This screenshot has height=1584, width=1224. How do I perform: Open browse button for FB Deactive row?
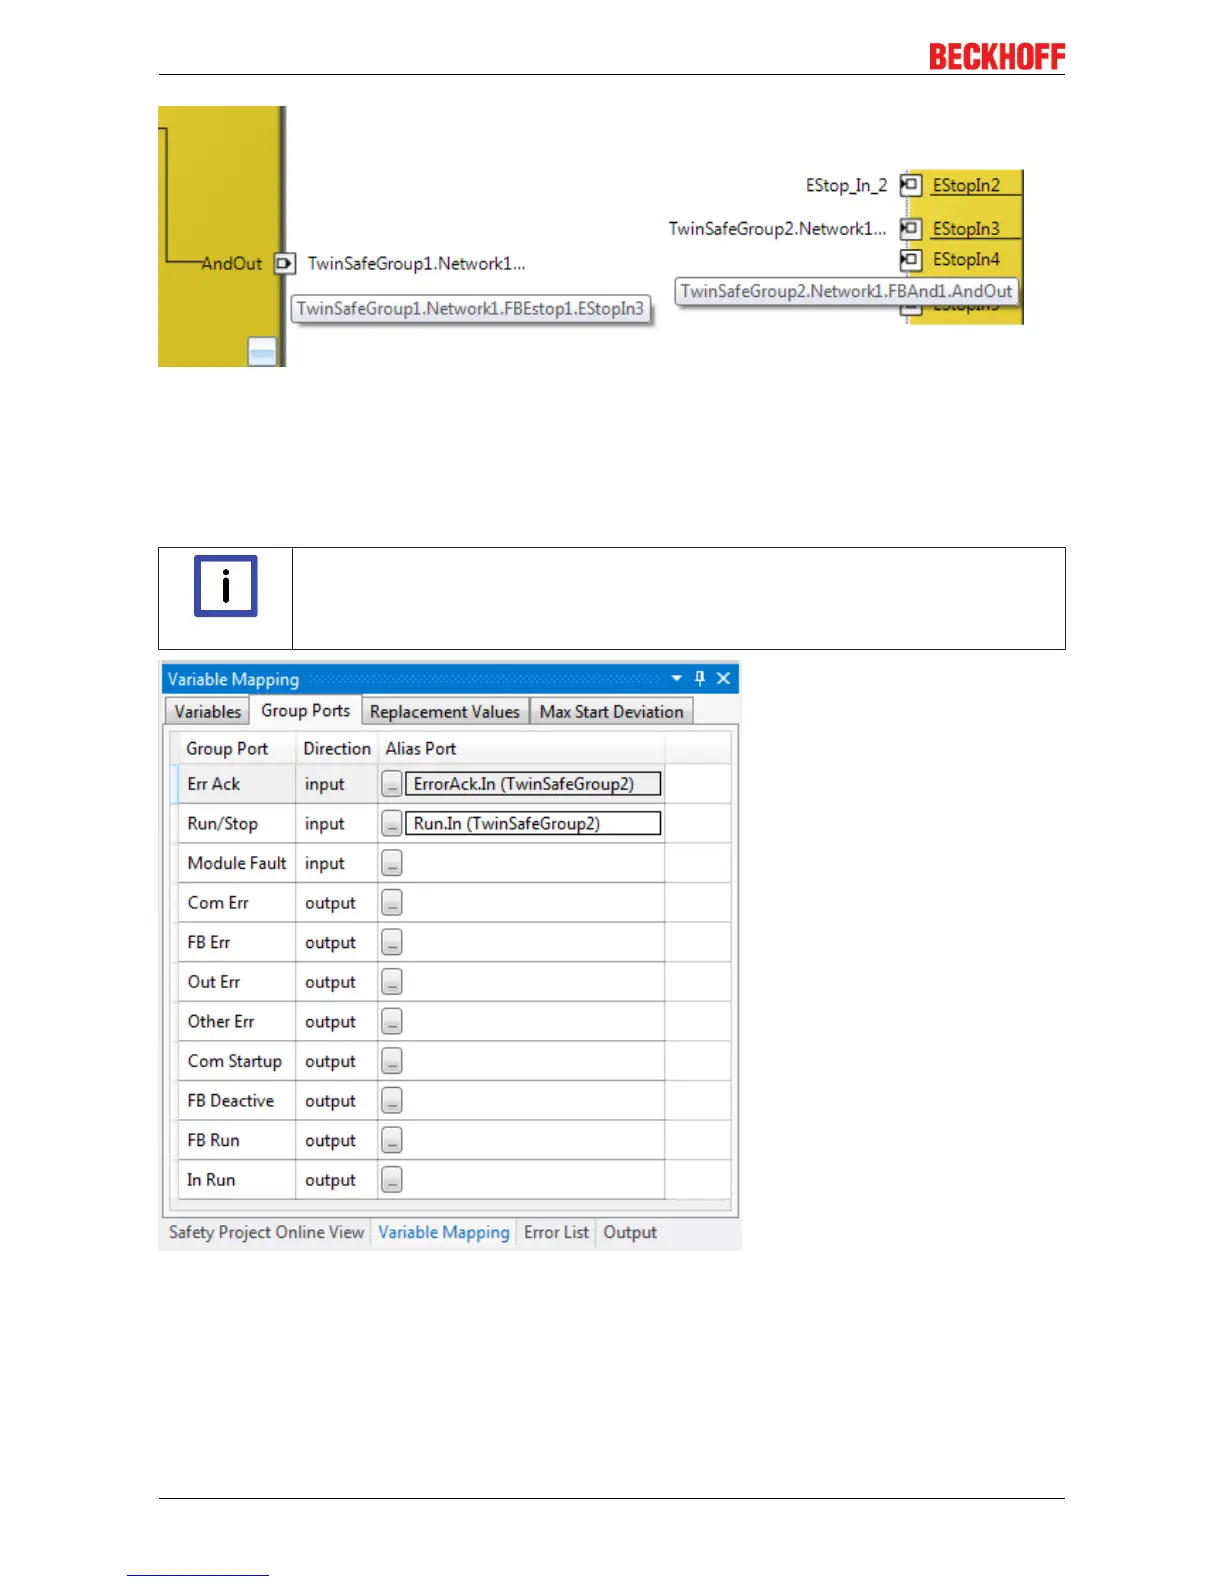tap(392, 1100)
